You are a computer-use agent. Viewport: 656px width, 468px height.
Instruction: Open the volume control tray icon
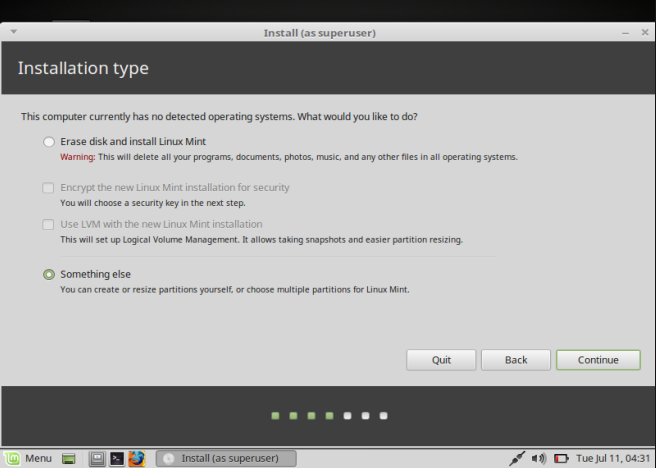538,458
